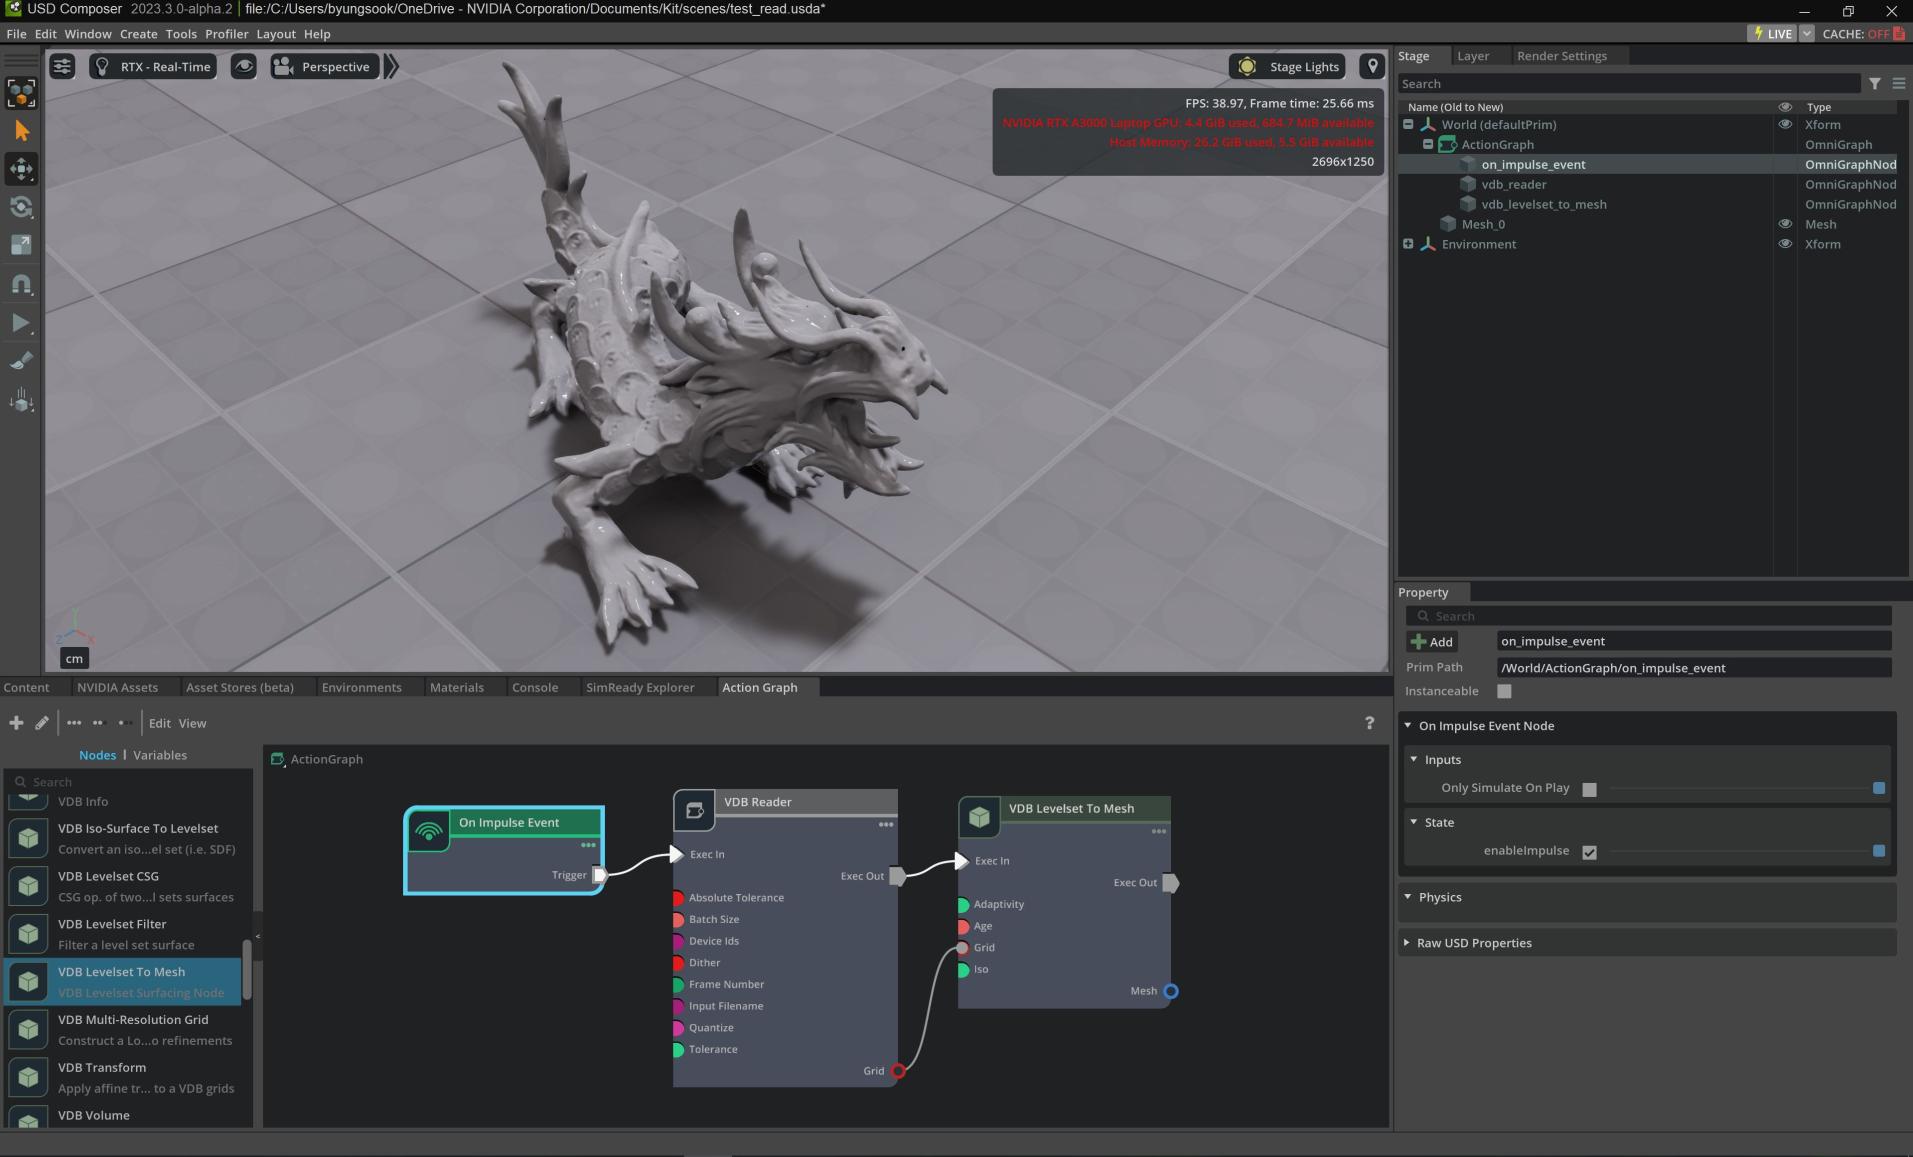Click the viewport location pin icon
Viewport: 1913px width, 1157px height.
click(x=1372, y=67)
